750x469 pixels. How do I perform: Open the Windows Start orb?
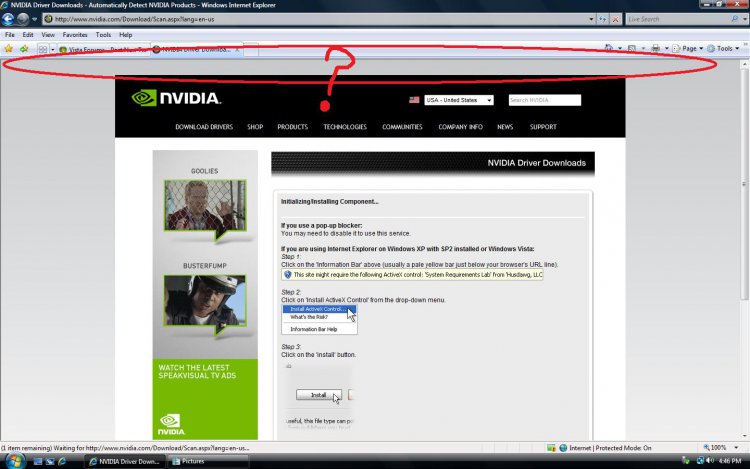pos(14,461)
